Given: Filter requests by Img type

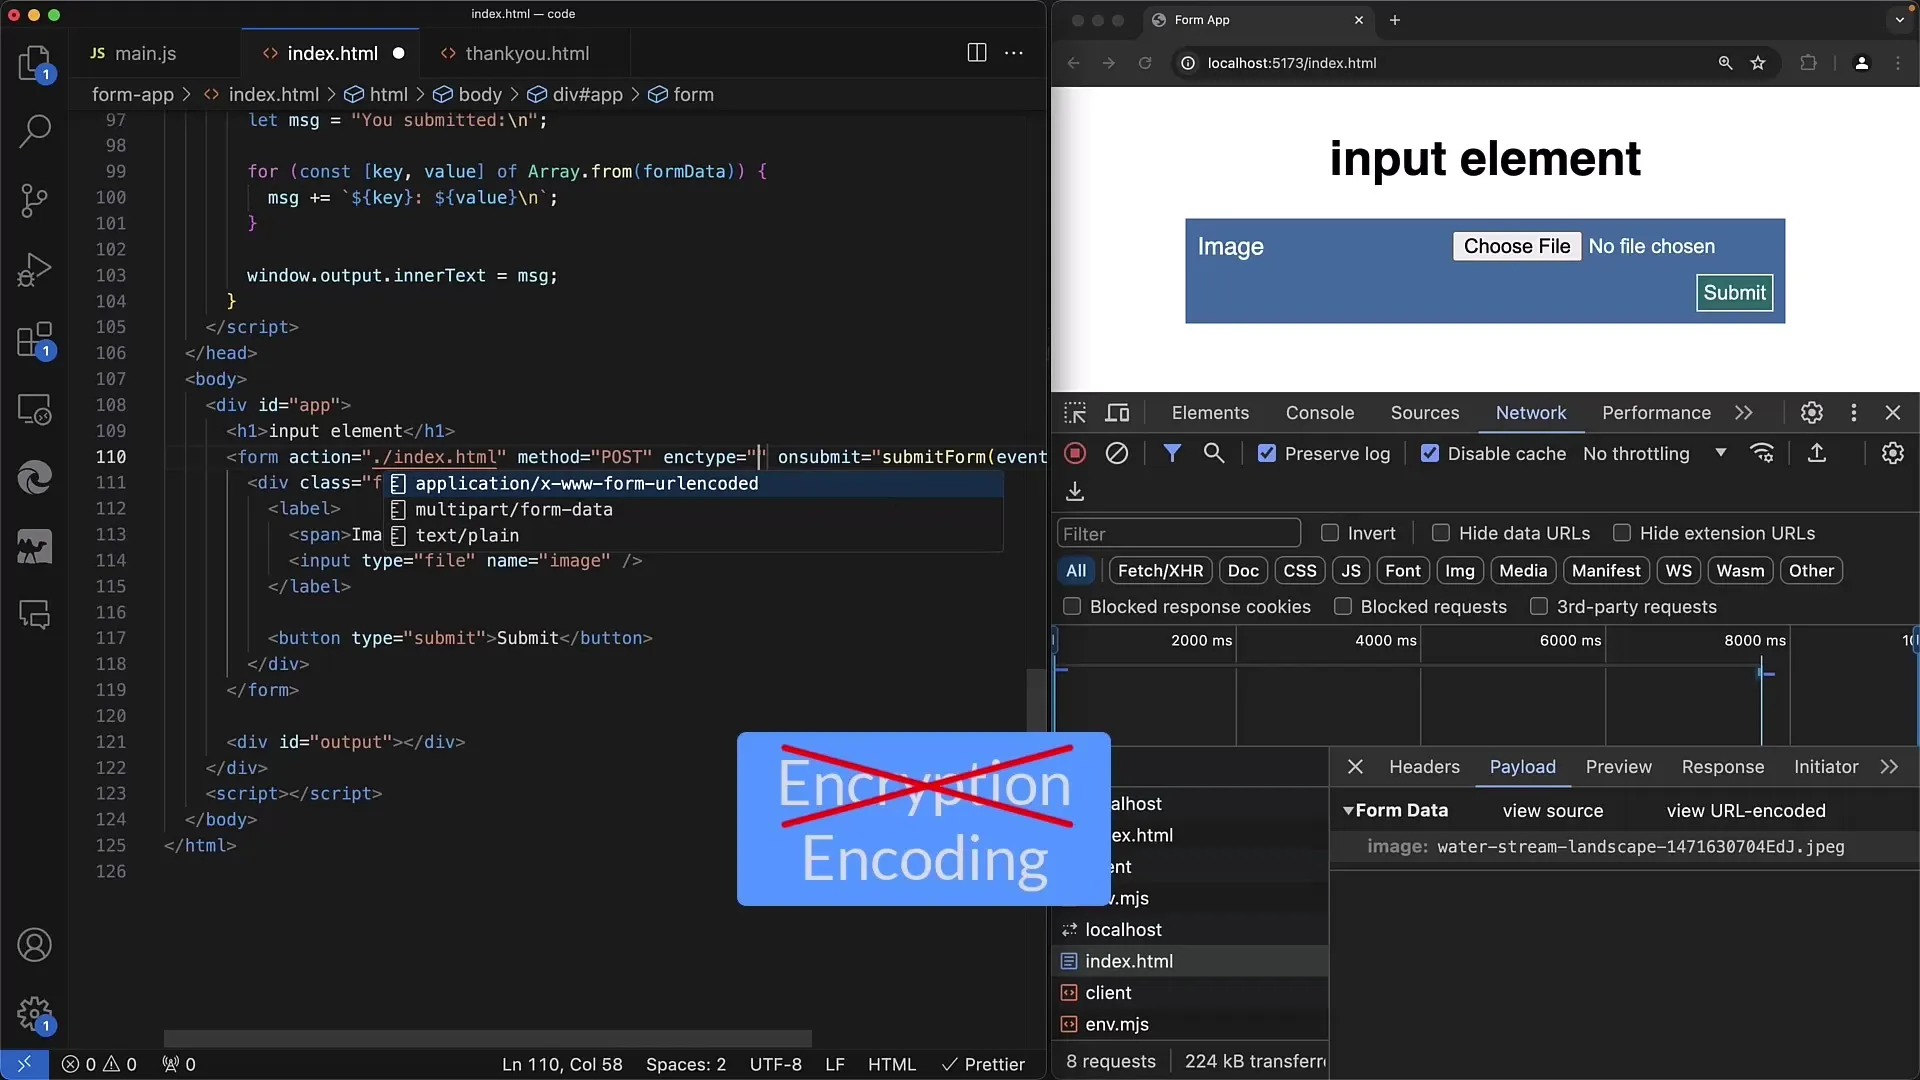Looking at the screenshot, I should [x=1460, y=571].
